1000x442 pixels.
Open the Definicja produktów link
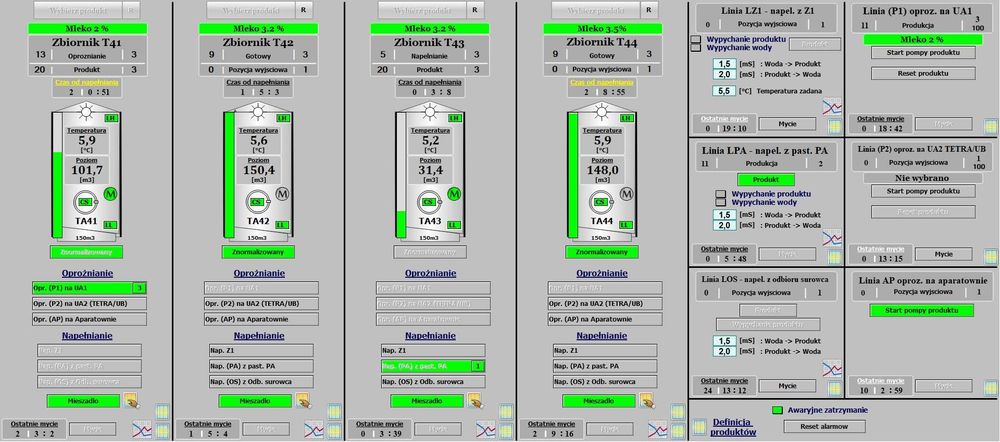(733, 427)
